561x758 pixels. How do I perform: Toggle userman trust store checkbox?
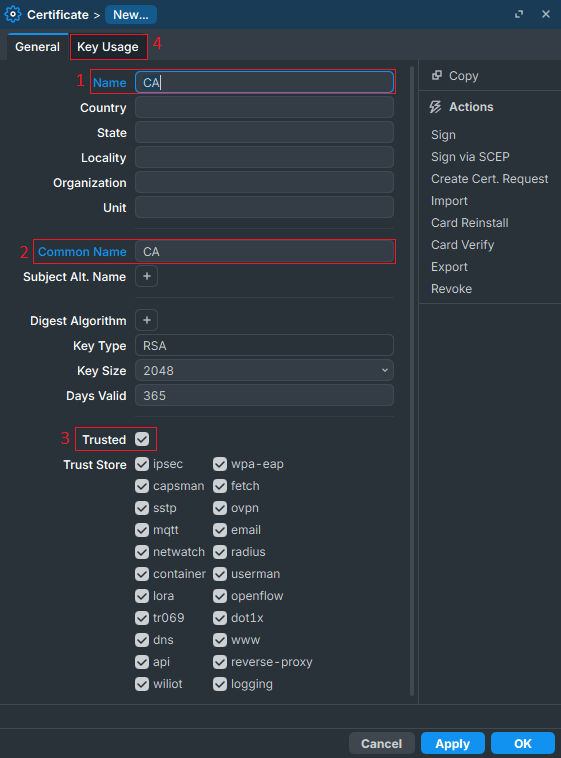point(220,574)
